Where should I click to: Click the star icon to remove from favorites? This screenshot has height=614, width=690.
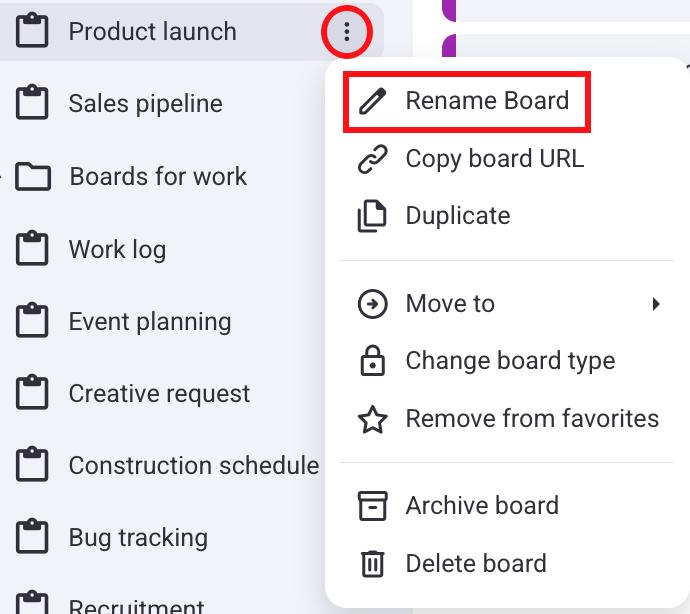[372, 419]
